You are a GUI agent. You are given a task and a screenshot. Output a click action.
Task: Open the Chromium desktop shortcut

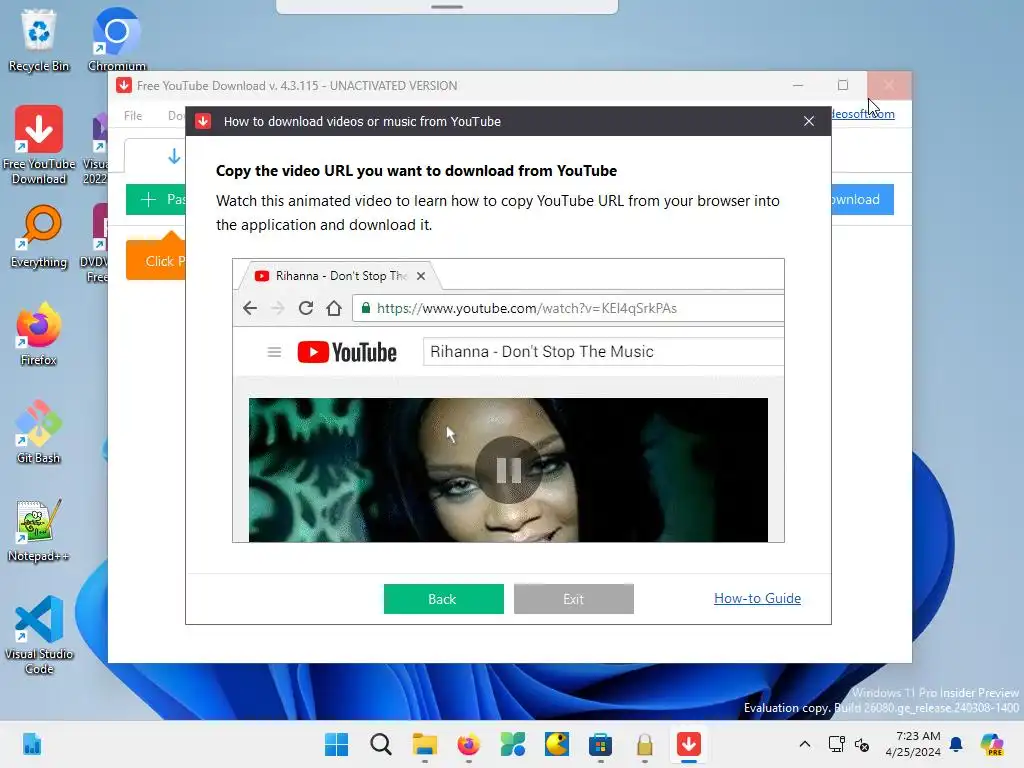pyautogui.click(x=117, y=40)
